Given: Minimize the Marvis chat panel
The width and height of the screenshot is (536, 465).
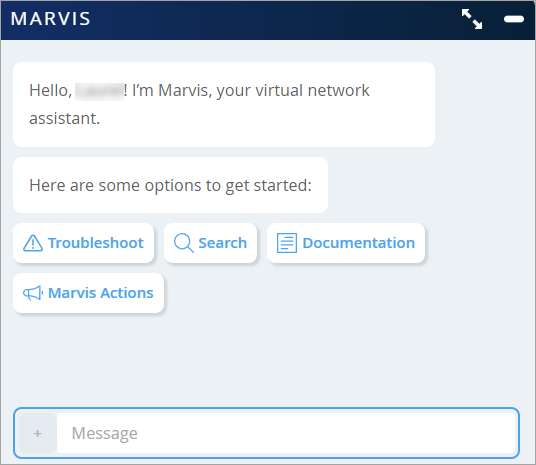Looking at the screenshot, I should 514,19.
